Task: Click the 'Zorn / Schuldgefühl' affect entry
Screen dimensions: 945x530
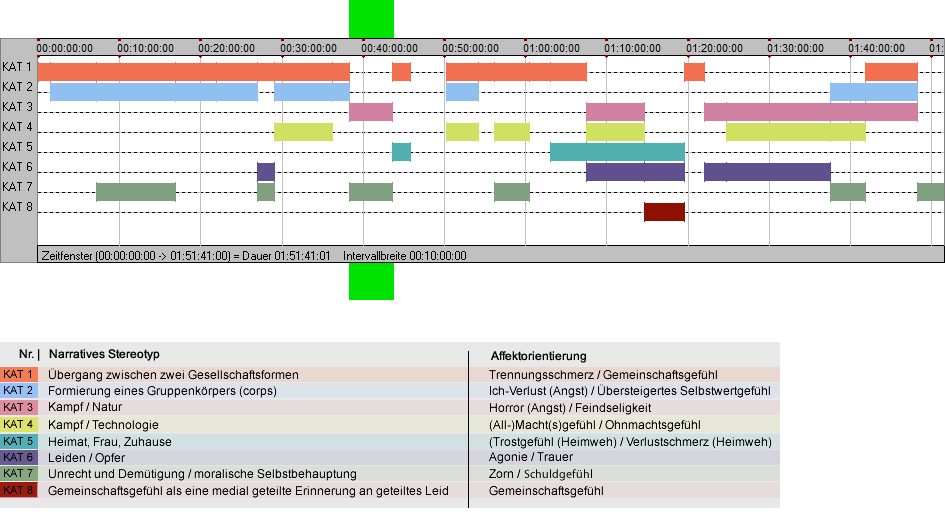Action: click(541, 474)
